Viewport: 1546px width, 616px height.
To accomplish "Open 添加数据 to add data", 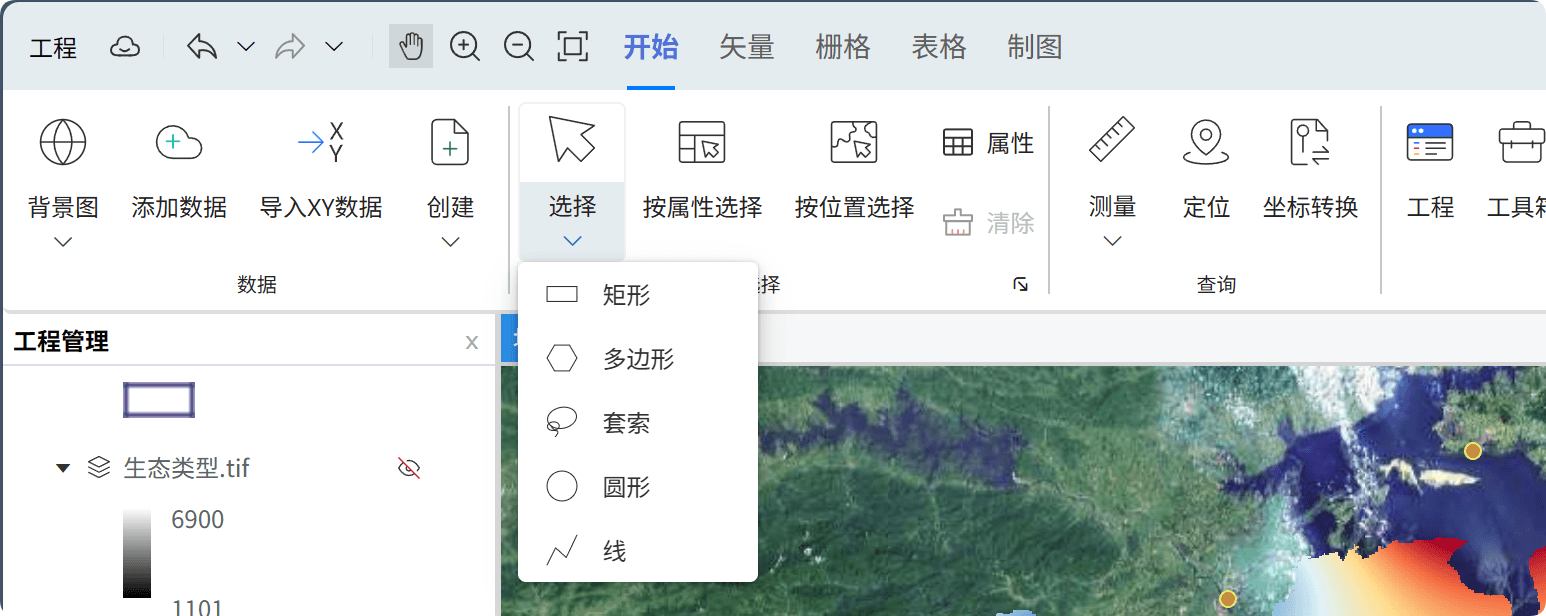I will click(178, 170).
